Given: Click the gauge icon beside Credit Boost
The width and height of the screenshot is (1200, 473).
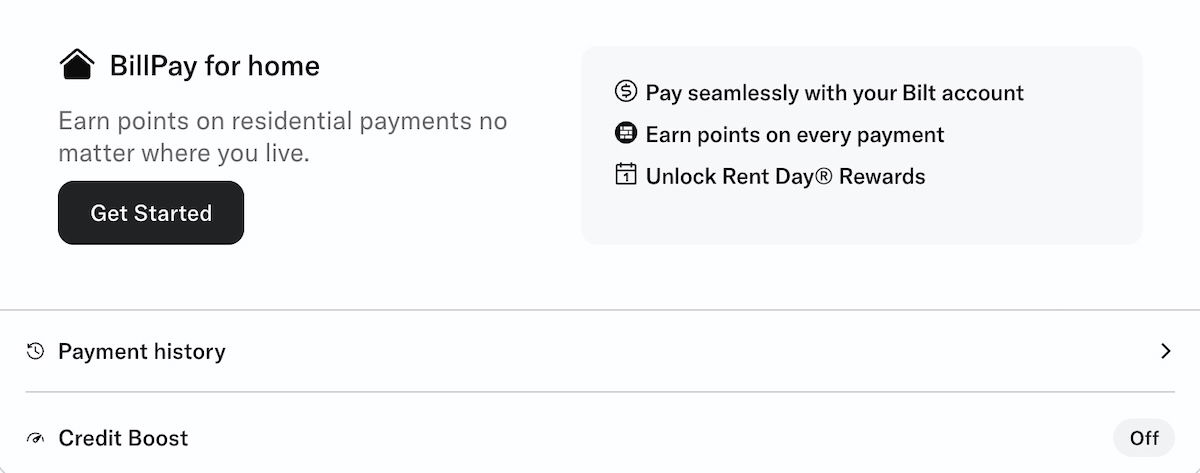Looking at the screenshot, I should coord(35,438).
